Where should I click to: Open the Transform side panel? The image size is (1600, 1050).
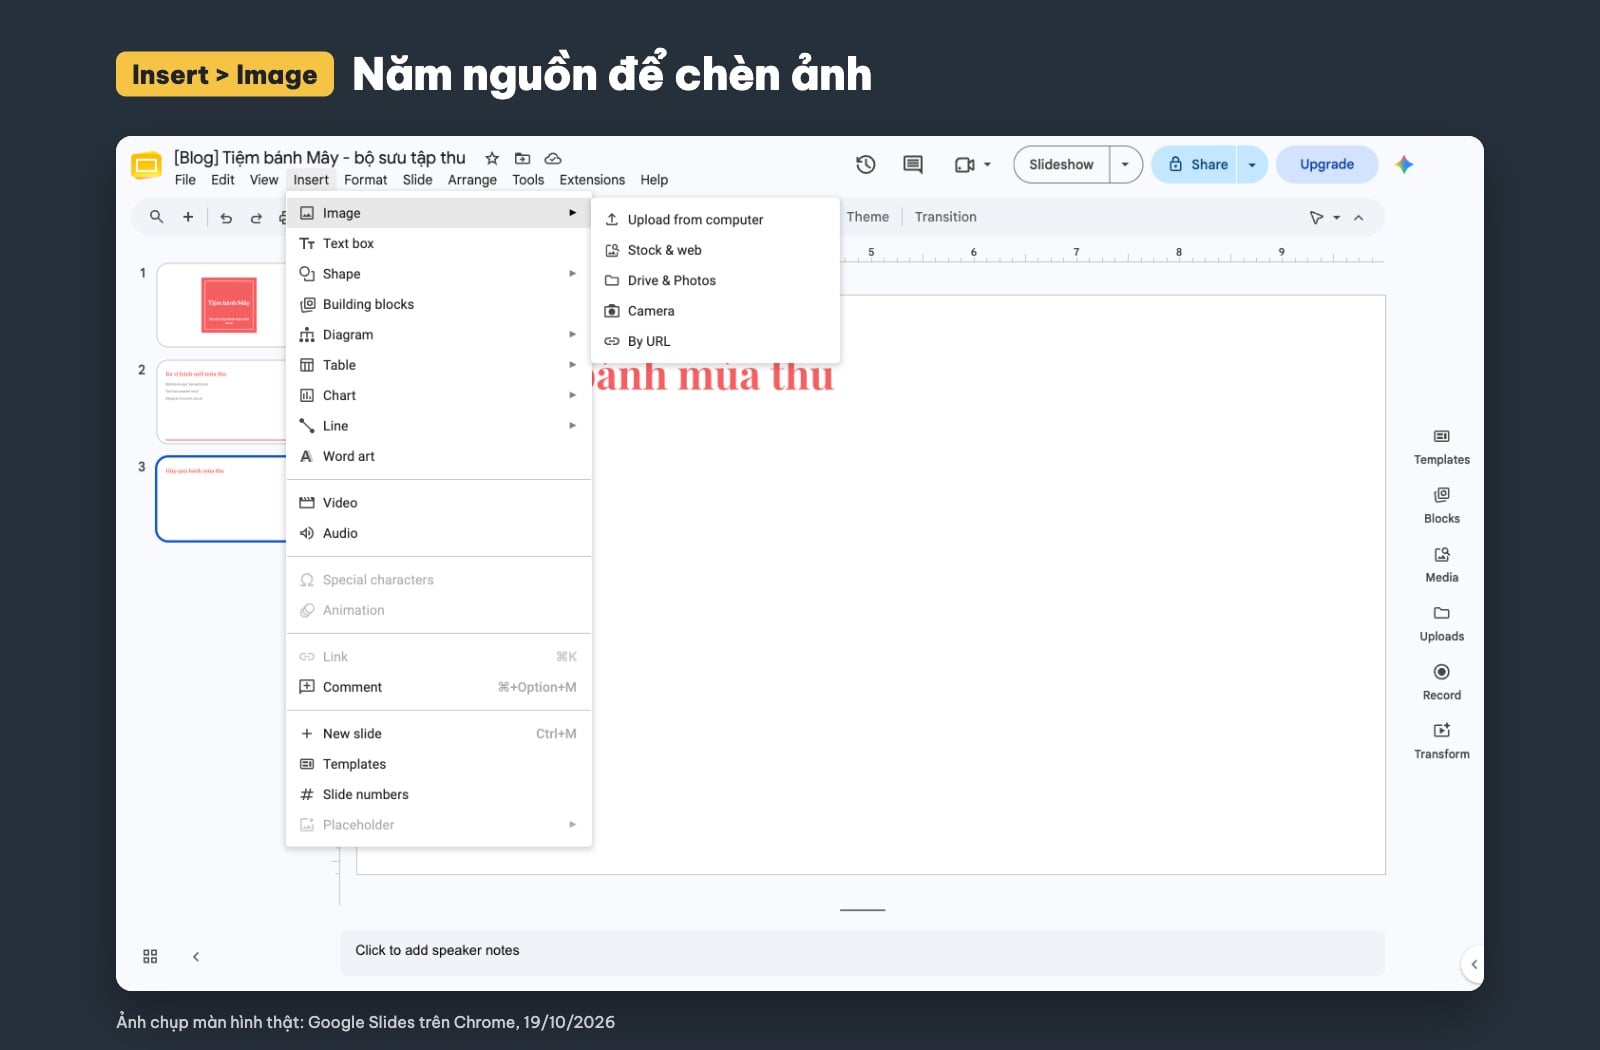tap(1442, 742)
